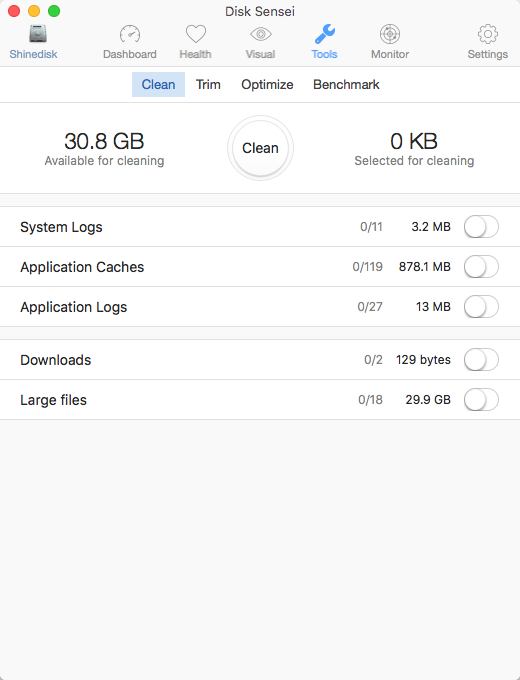
Task: Click the 0/11 item count
Action: pos(371,227)
